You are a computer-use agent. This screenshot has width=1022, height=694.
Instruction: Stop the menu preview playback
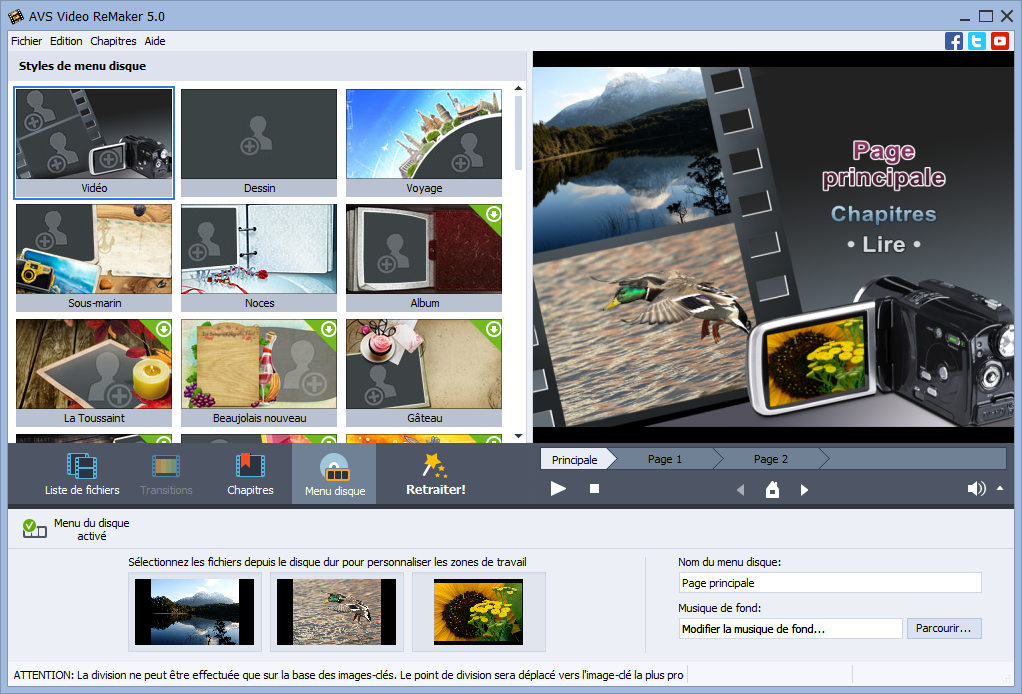pos(594,488)
